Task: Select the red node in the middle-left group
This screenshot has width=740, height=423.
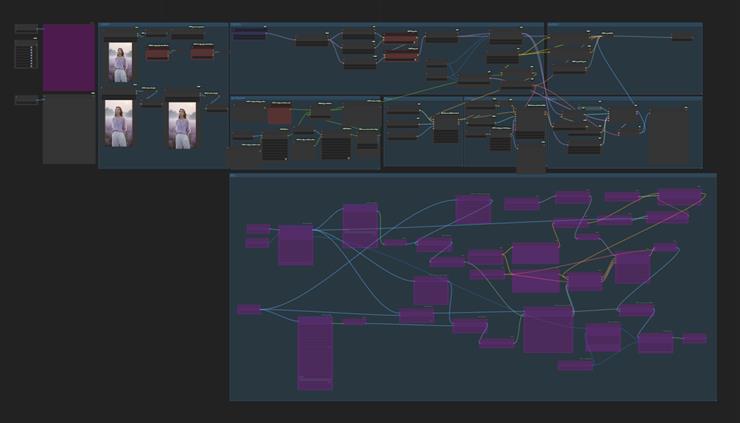Action: (280, 116)
